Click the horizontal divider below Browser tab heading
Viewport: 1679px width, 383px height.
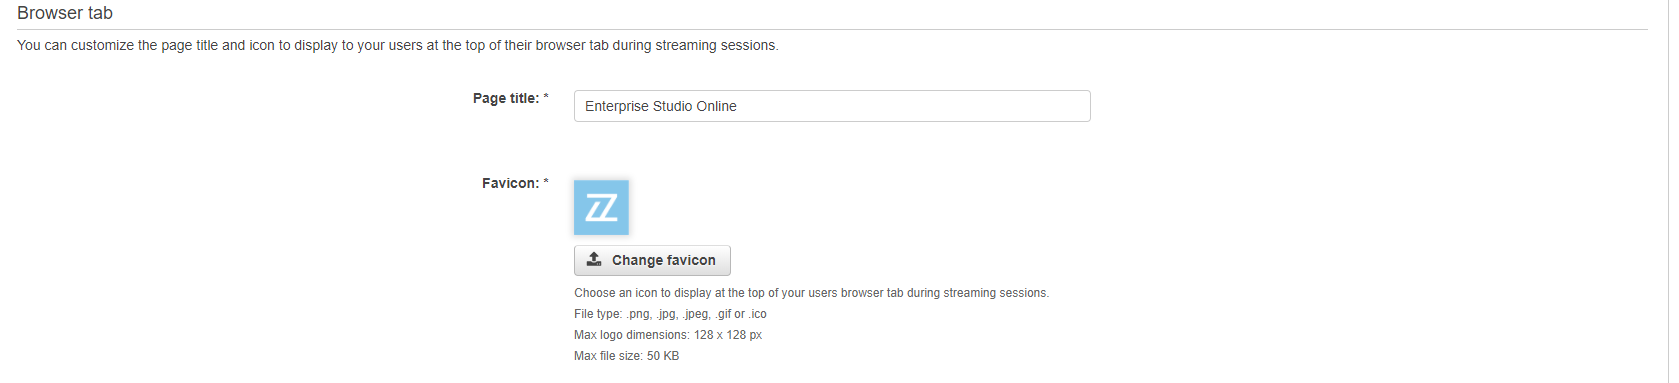(x=832, y=29)
